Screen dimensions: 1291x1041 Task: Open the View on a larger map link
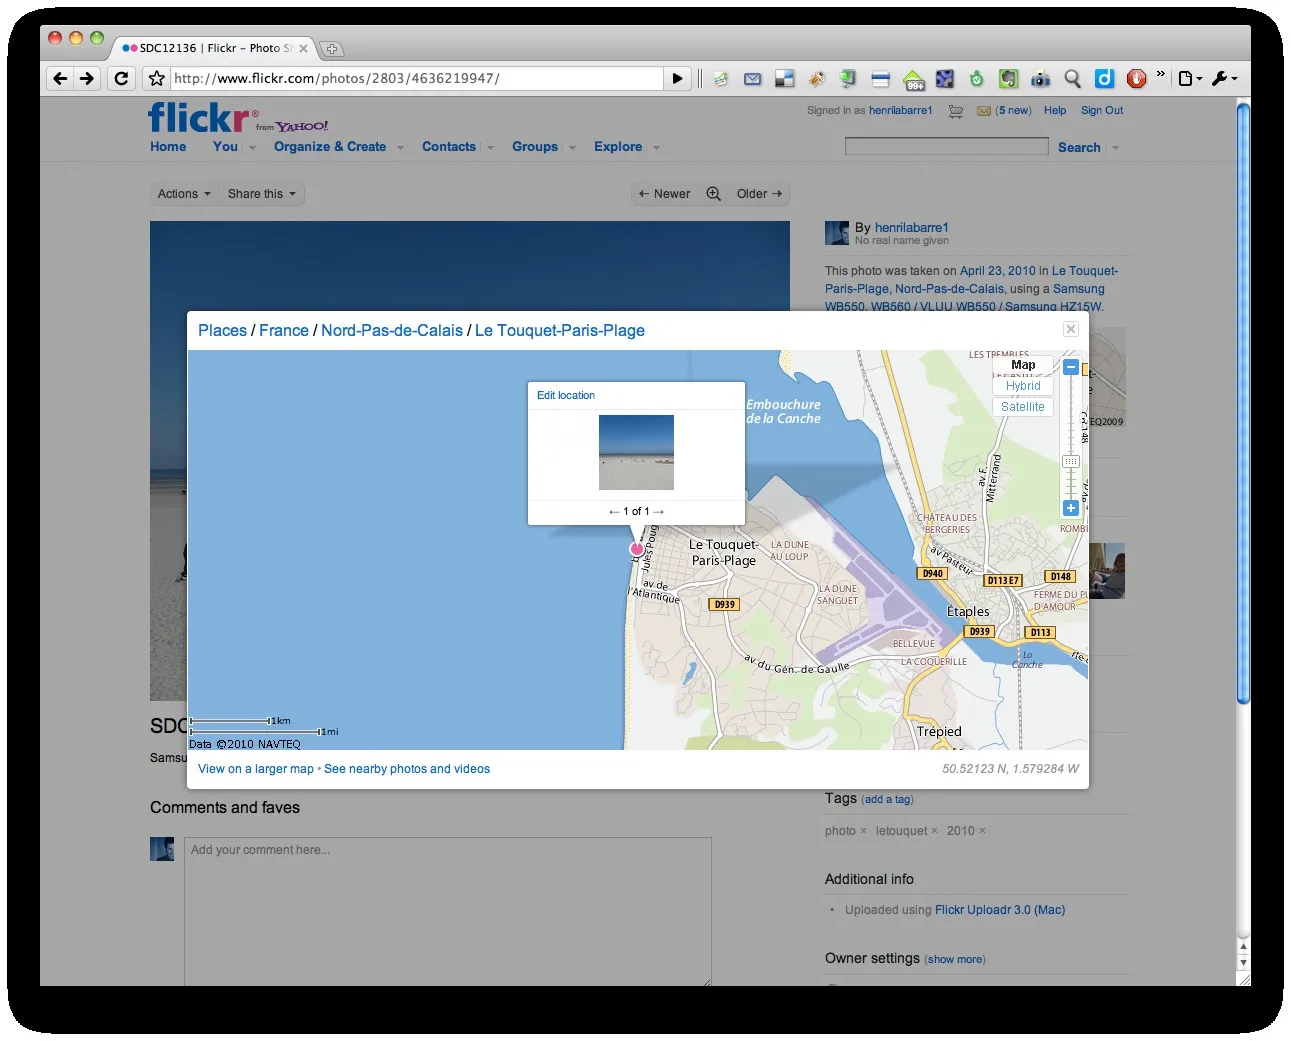coord(256,769)
